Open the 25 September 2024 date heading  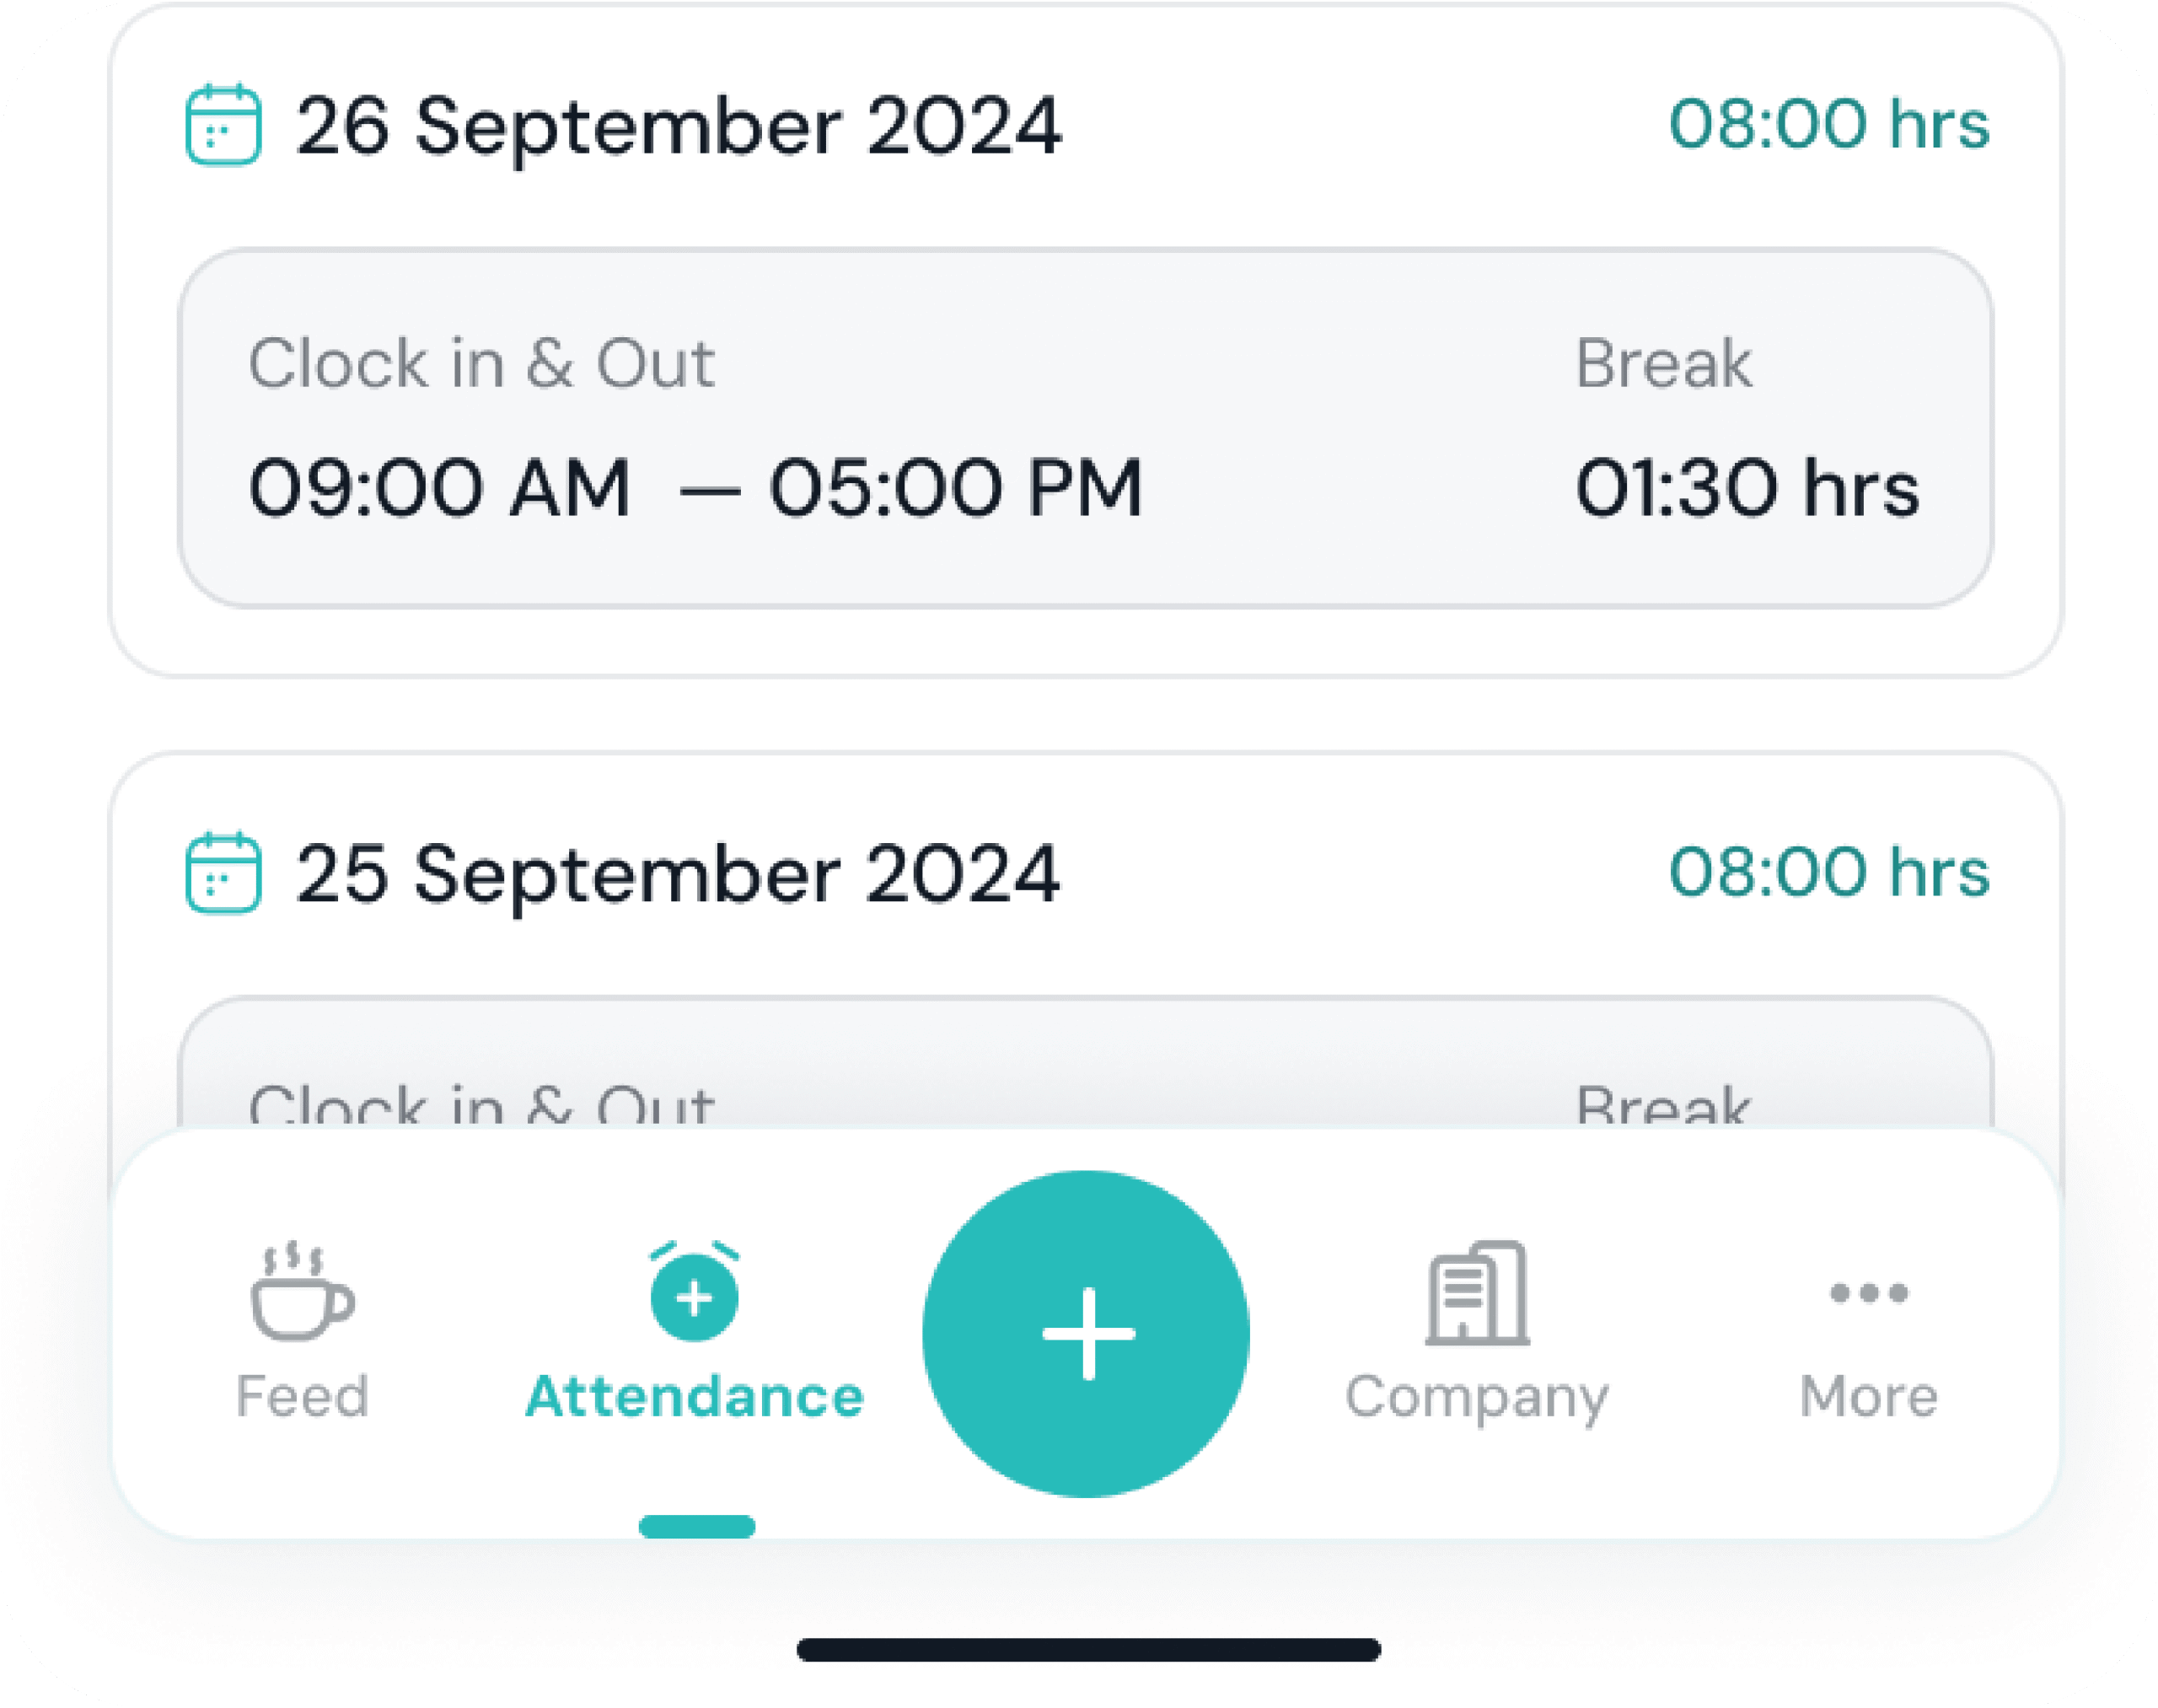(x=677, y=874)
